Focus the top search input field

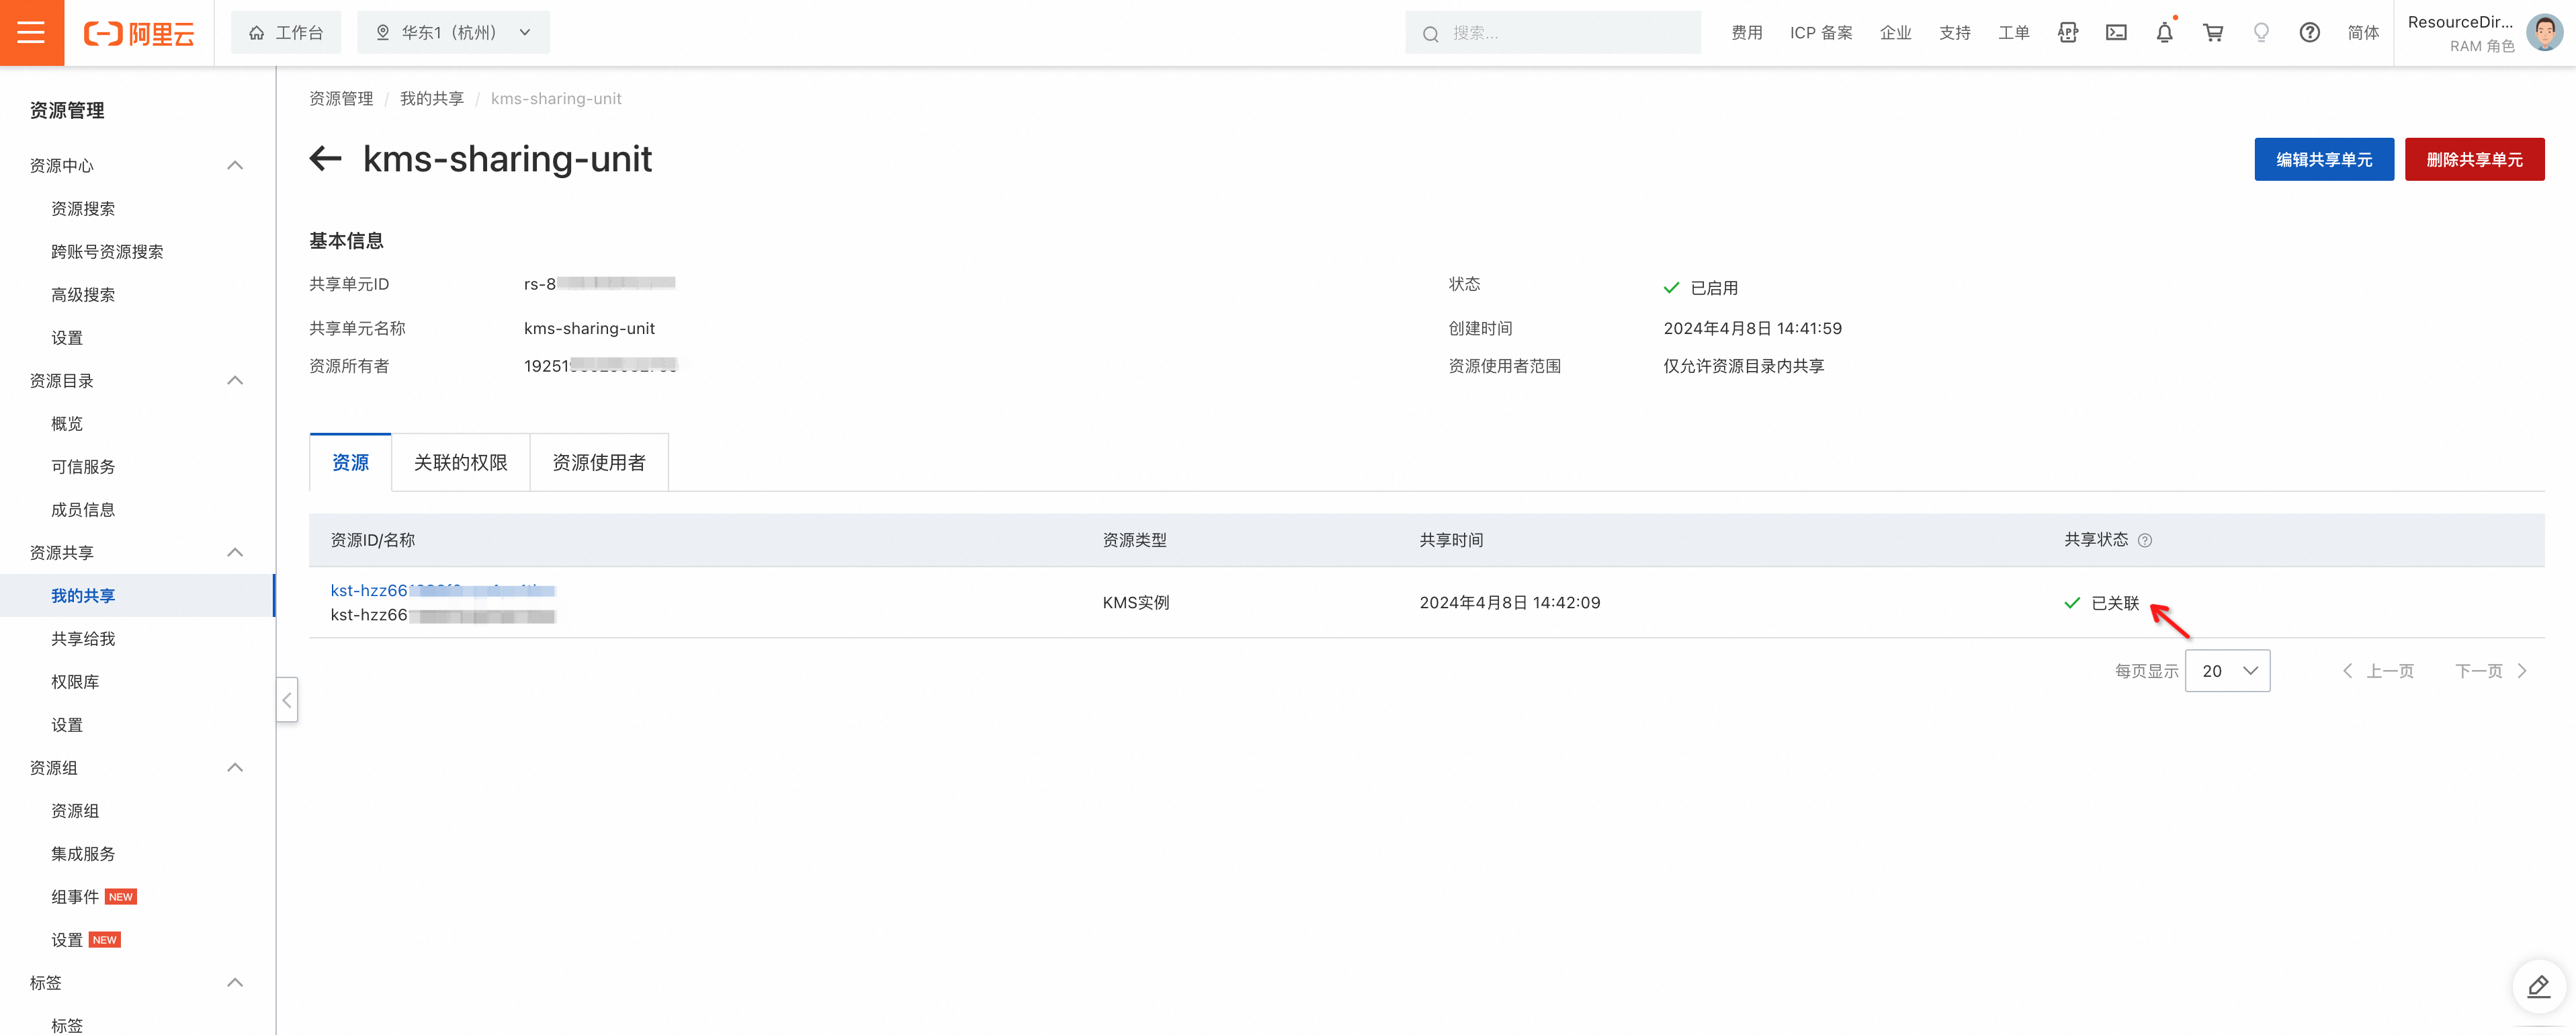[1553, 33]
